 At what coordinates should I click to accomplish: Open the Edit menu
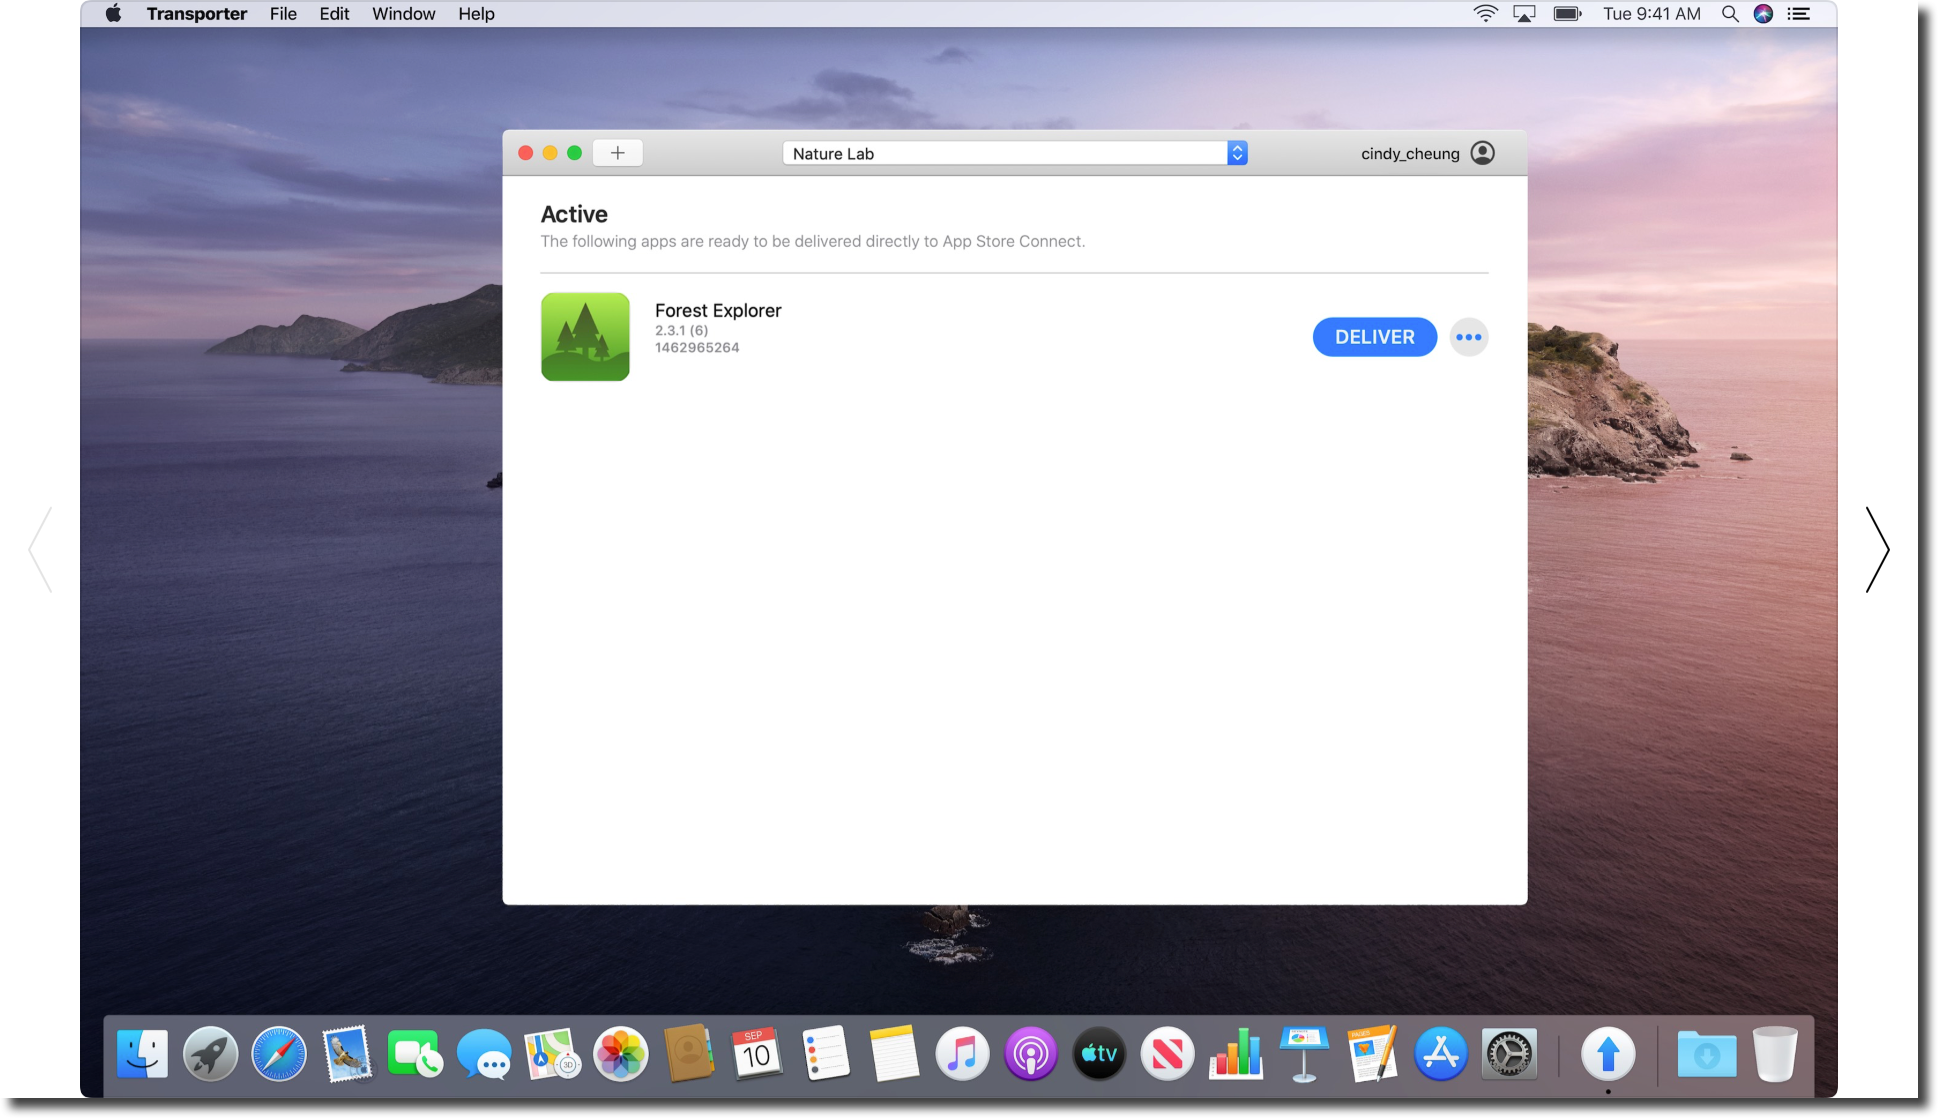click(334, 14)
